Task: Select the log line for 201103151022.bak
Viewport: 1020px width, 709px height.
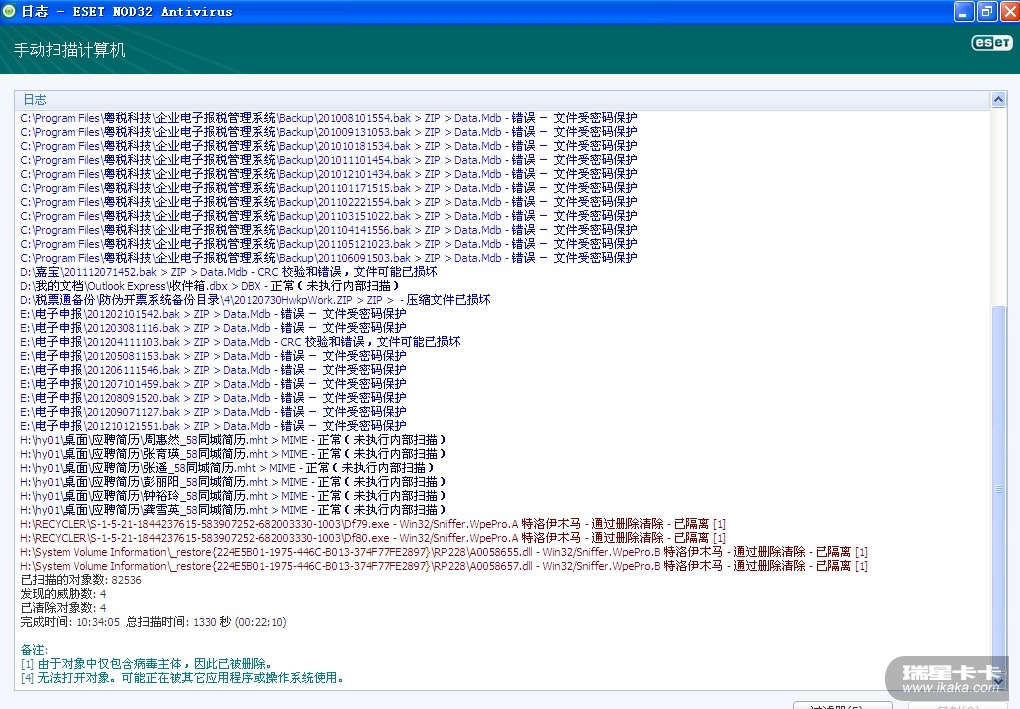Action: pos(329,216)
